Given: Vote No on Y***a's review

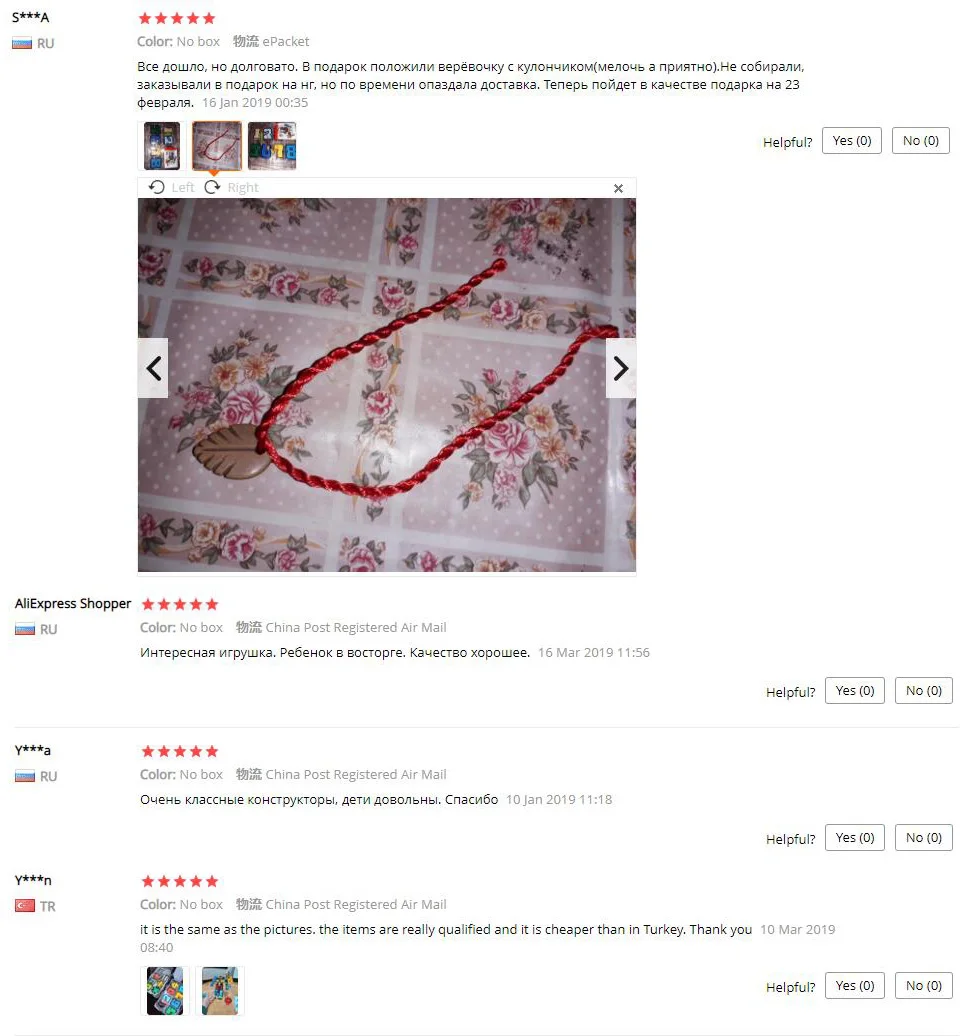Looking at the screenshot, I should click(924, 838).
